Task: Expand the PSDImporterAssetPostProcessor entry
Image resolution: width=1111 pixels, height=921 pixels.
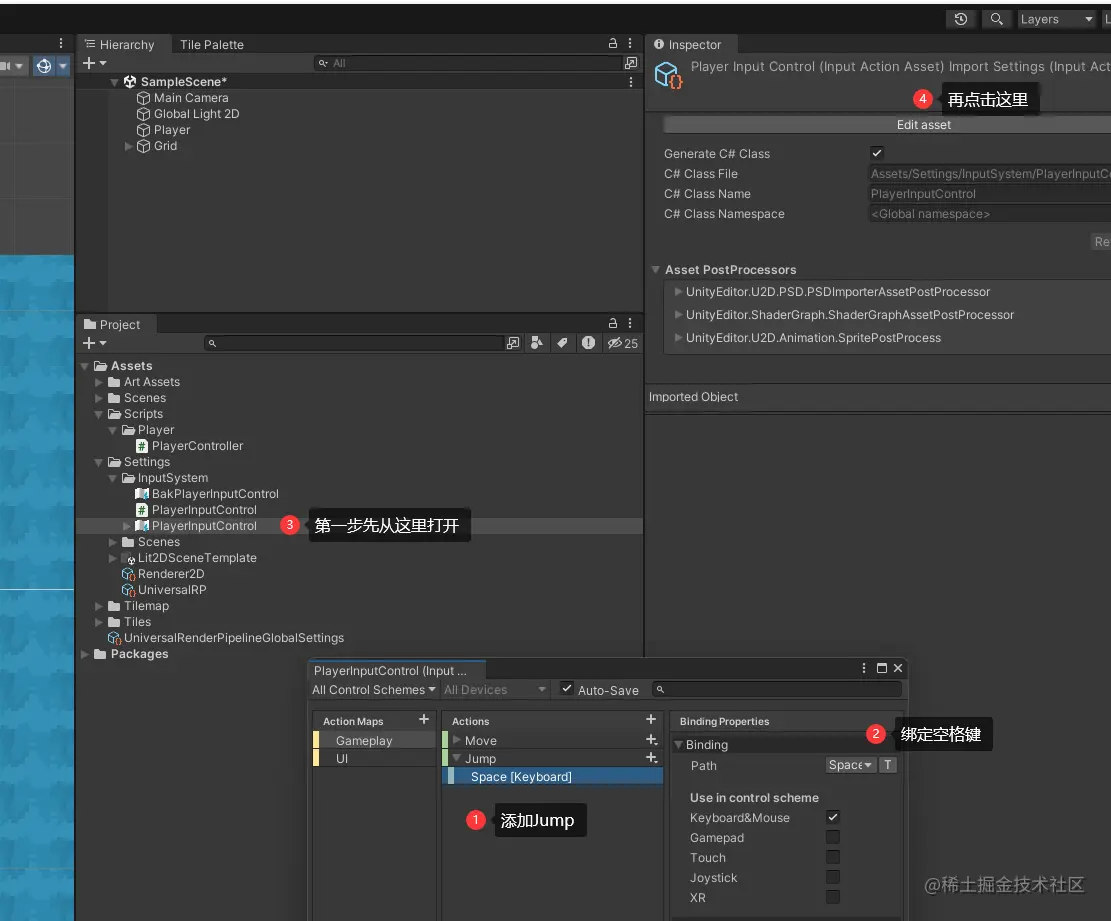Action: (x=678, y=292)
